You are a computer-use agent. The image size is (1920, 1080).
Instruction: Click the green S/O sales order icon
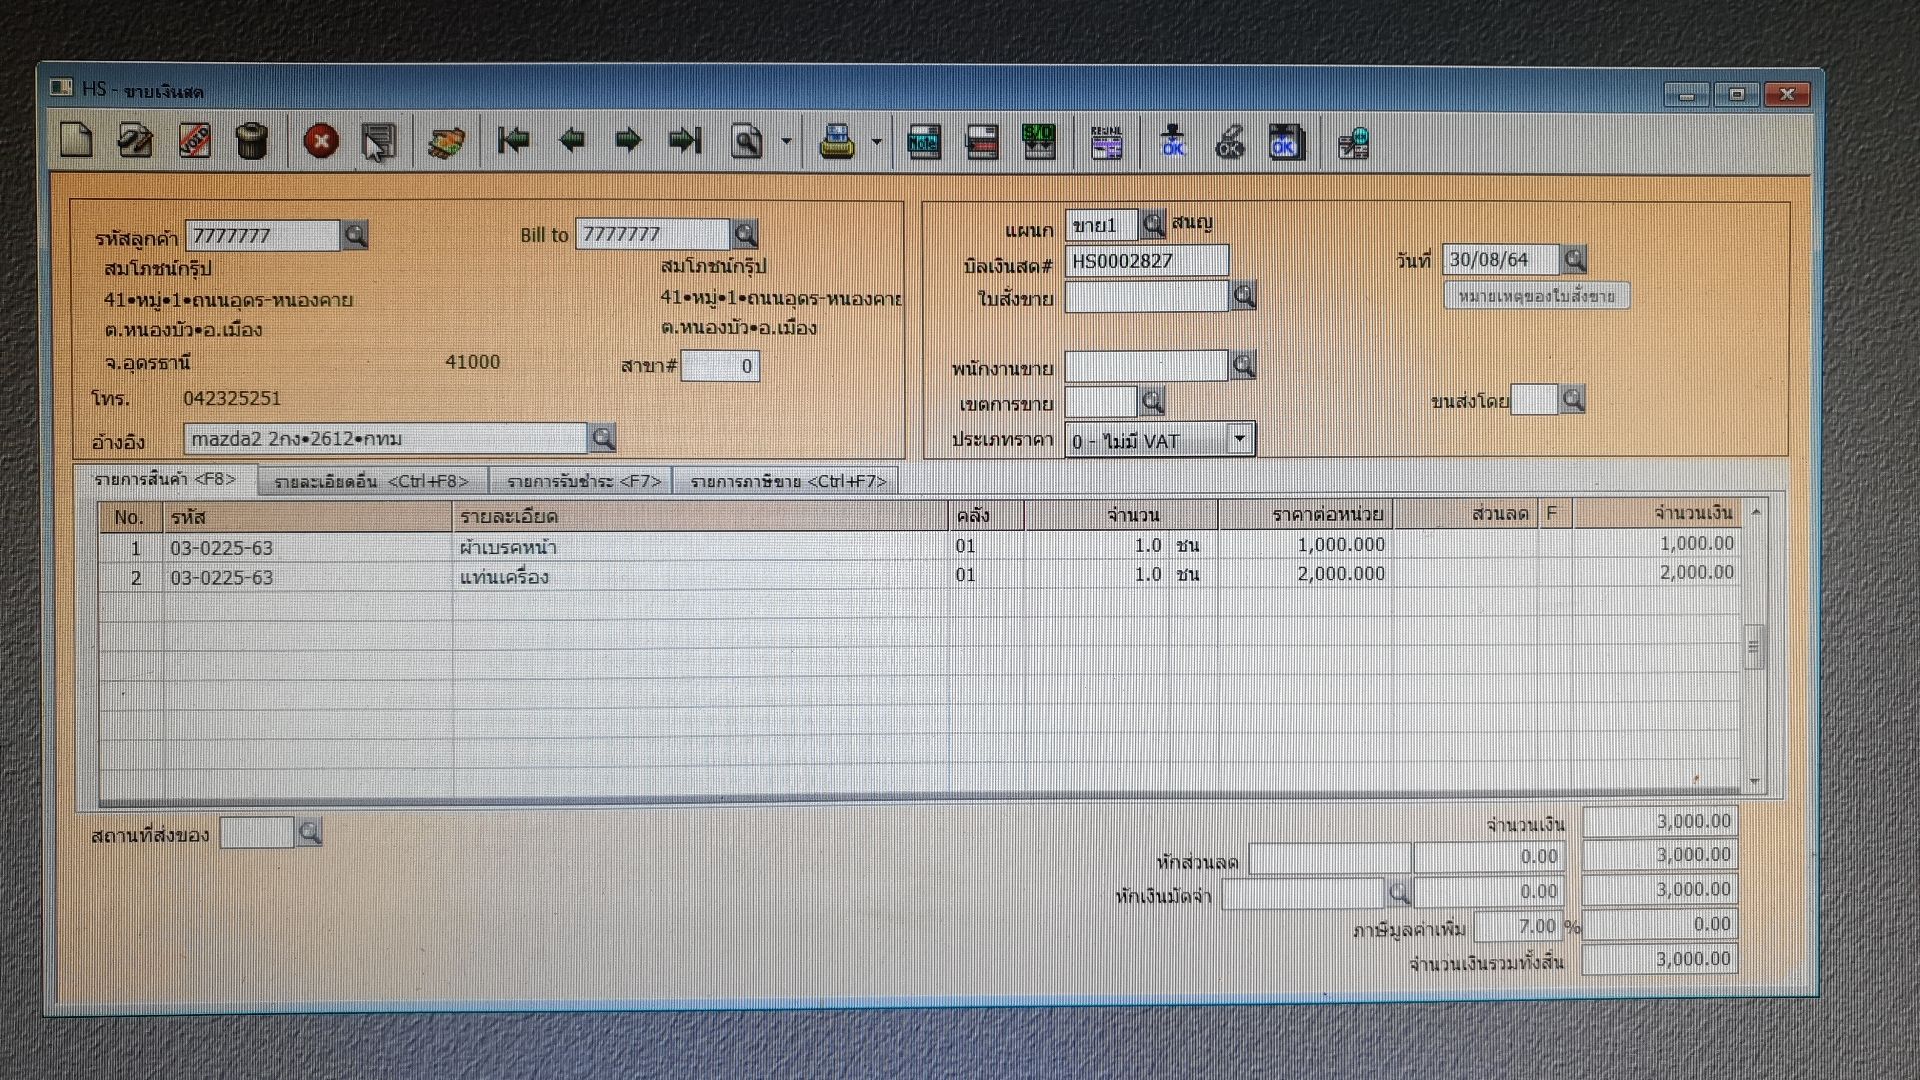click(x=1039, y=143)
